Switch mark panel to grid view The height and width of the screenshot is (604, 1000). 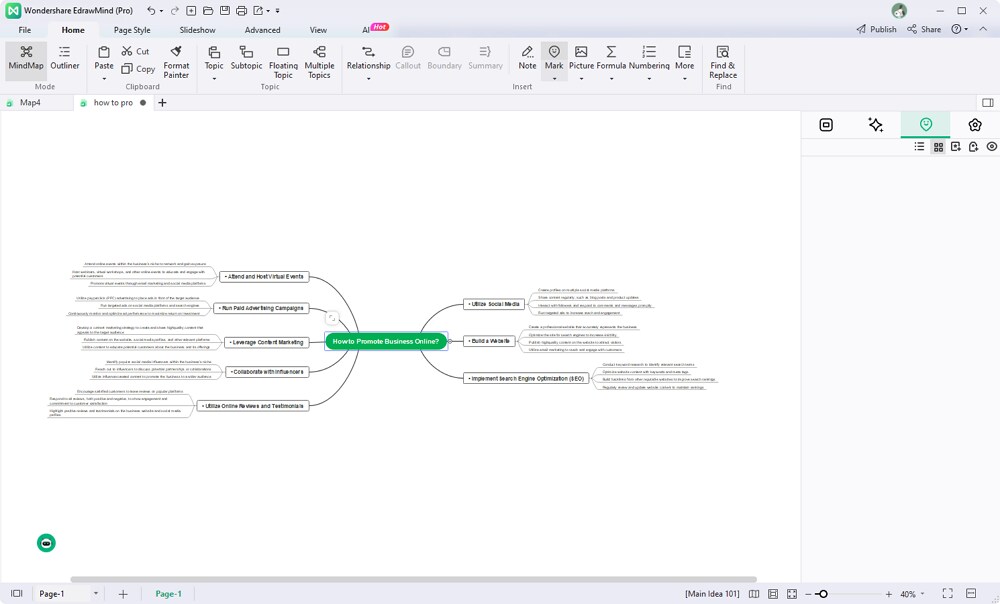point(938,147)
